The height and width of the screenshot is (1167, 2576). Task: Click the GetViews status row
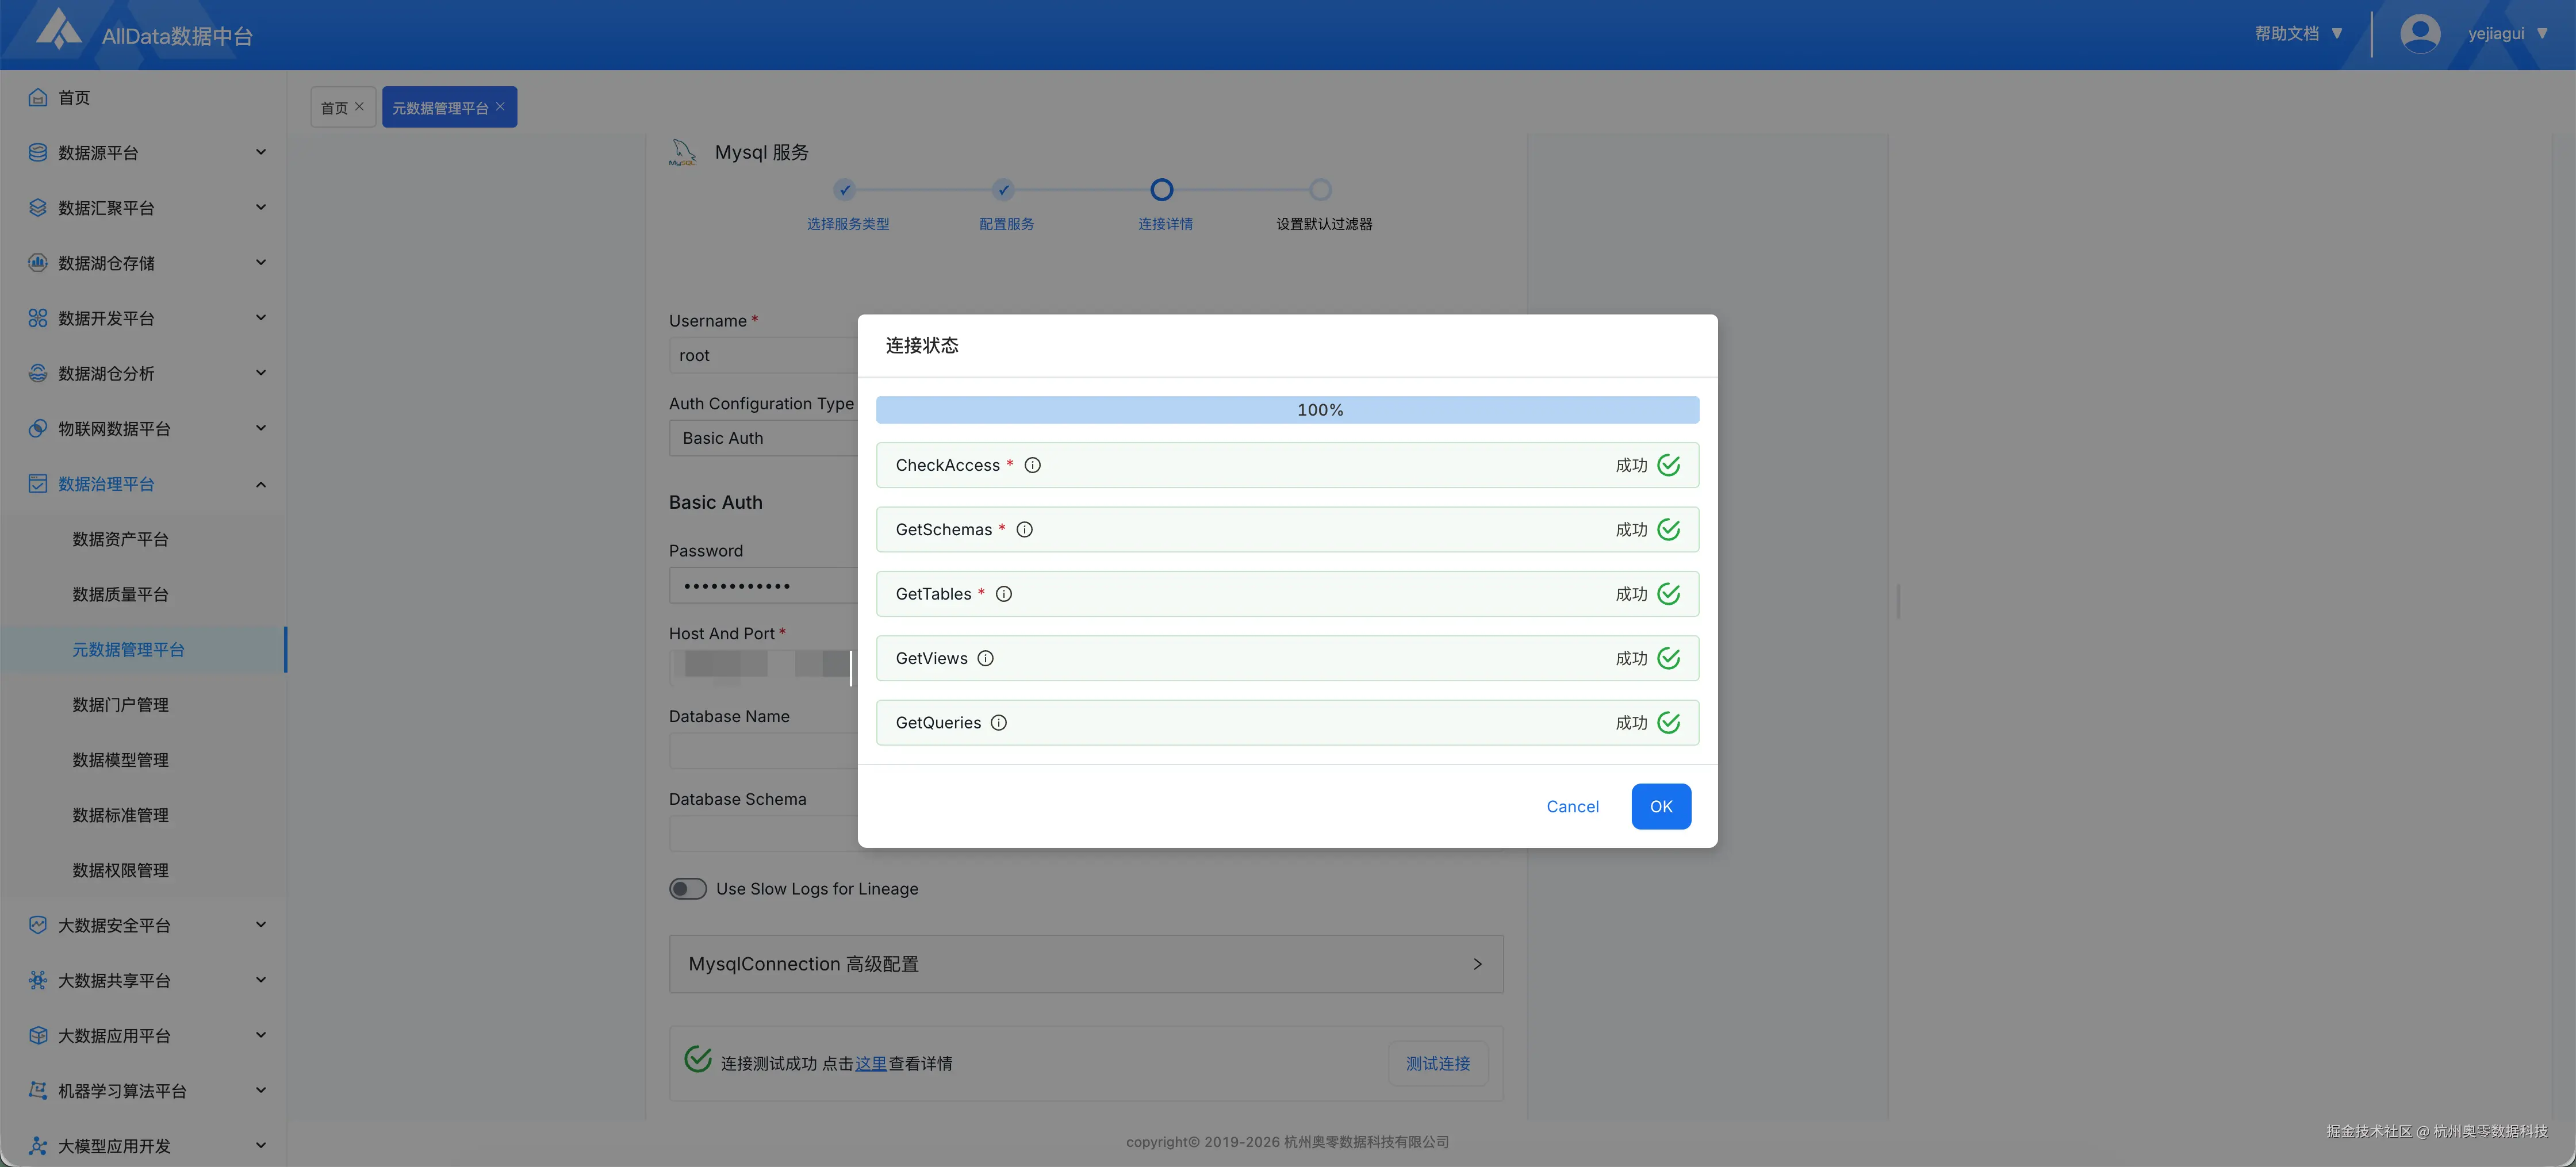[1287, 658]
